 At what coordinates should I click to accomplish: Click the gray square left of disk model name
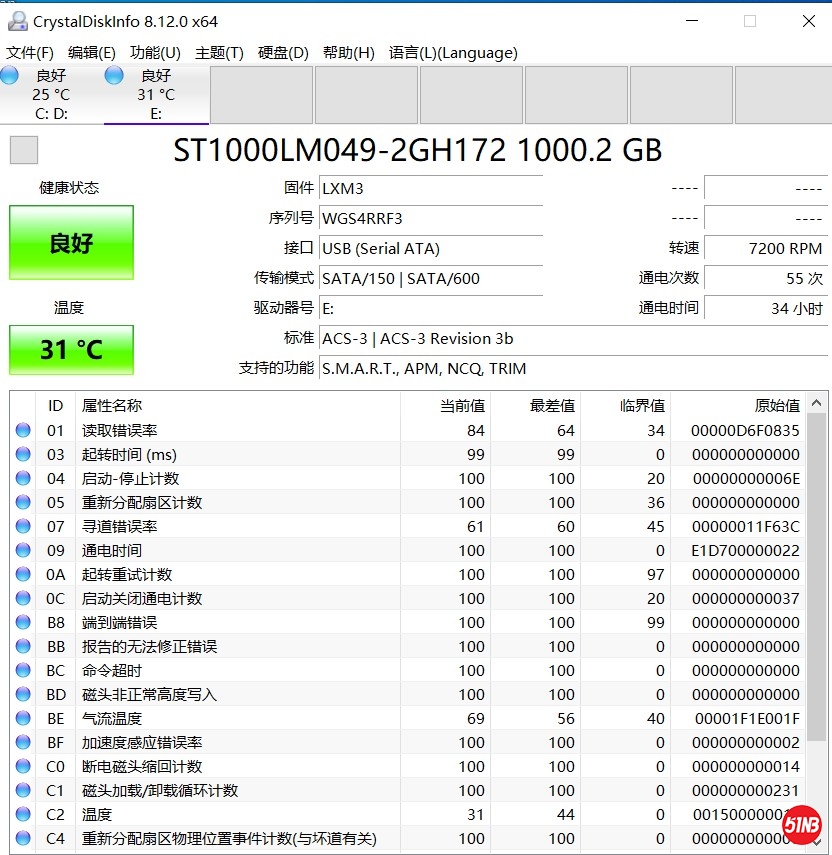[23, 150]
